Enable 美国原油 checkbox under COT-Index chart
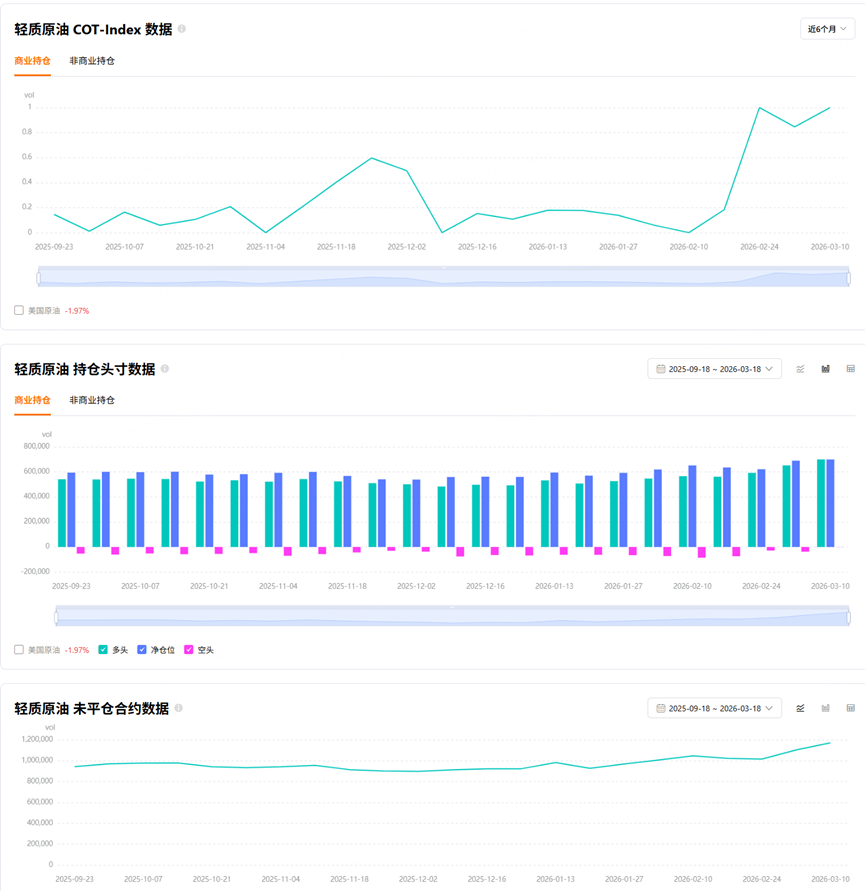 click(19, 310)
